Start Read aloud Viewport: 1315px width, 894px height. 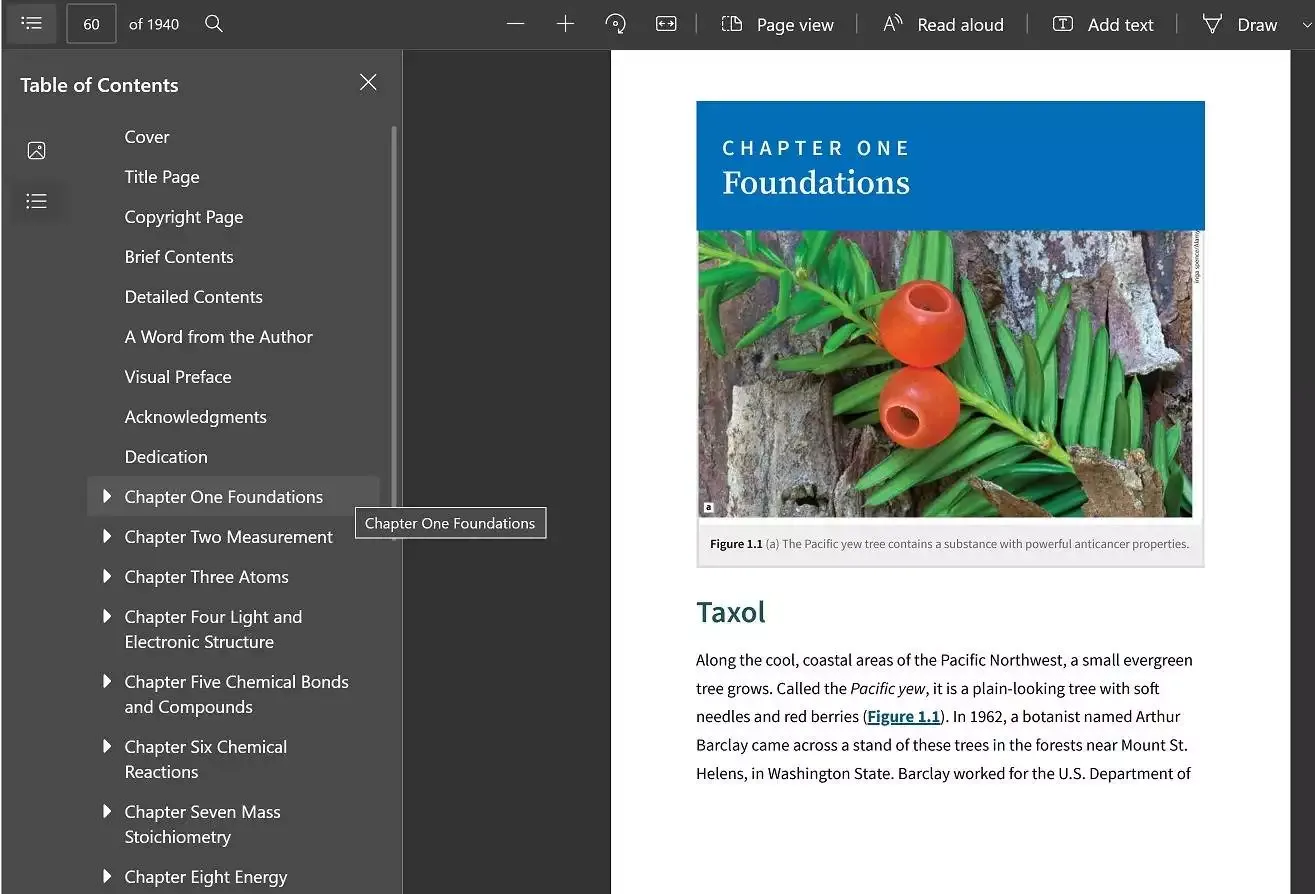tap(943, 24)
